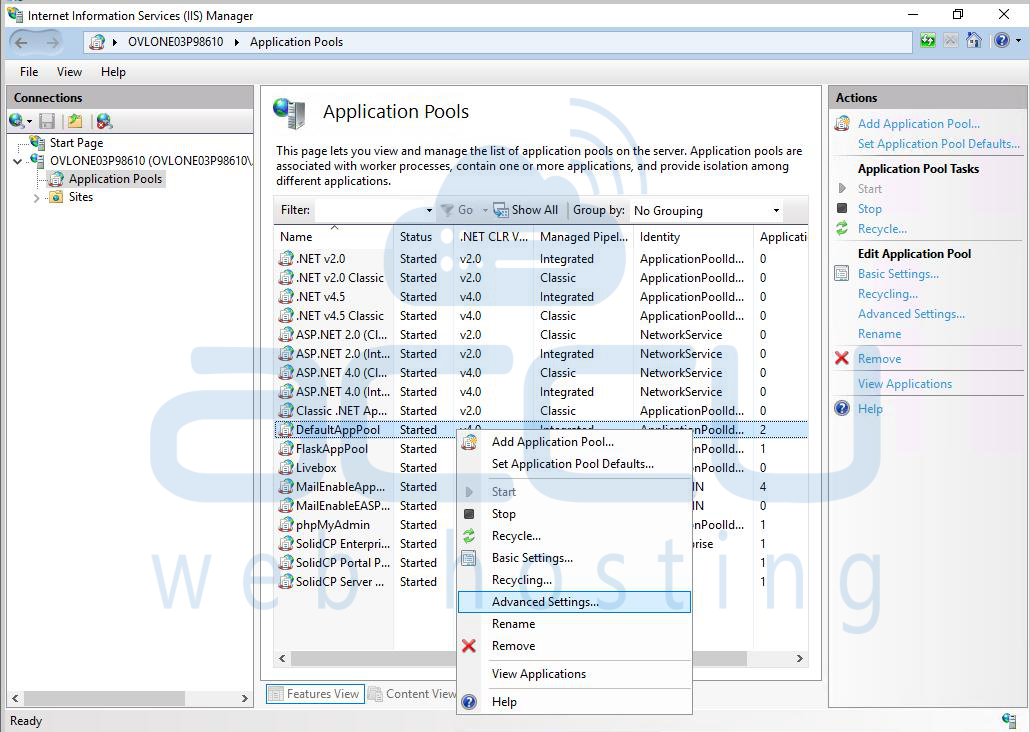The height and width of the screenshot is (732, 1030).
Task: Choose Set Application Pool Defaults in context menu
Action: pyautogui.click(x=574, y=463)
